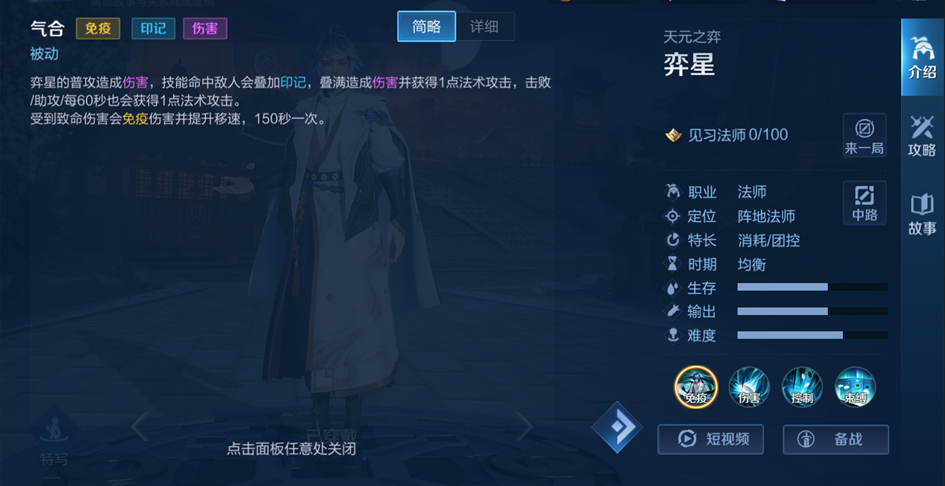Viewport: 945px width, 486px height.
Task: Open the 故事 story sidebar tab
Action: pyautogui.click(x=922, y=214)
